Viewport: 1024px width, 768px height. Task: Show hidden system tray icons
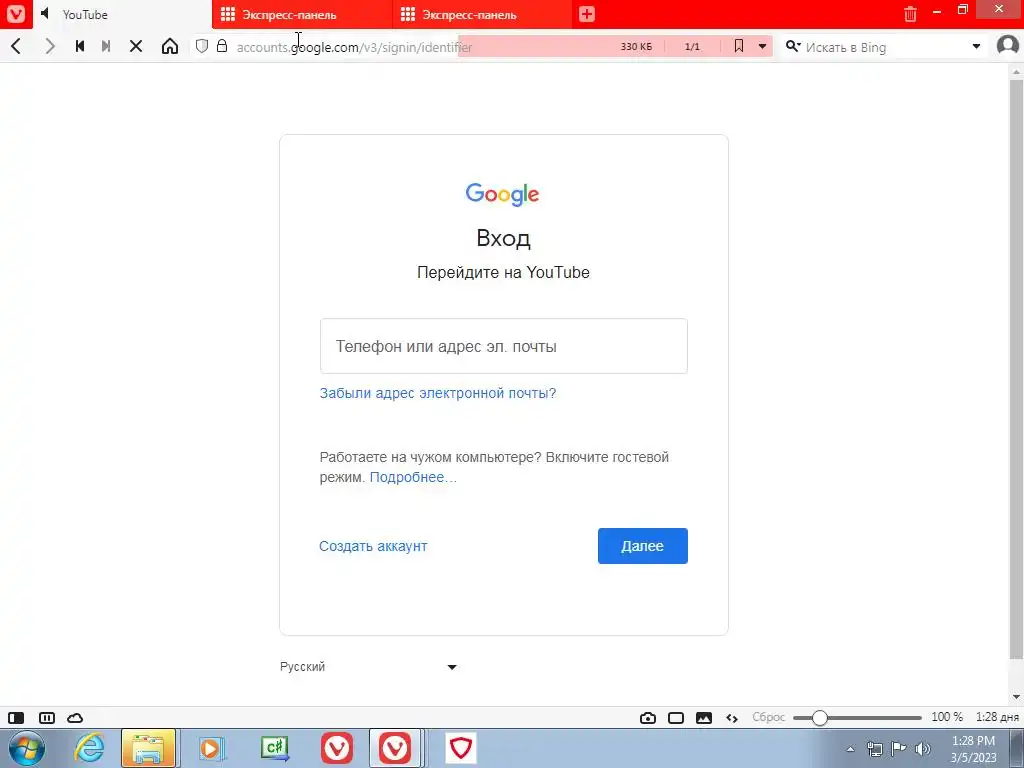tap(850, 749)
